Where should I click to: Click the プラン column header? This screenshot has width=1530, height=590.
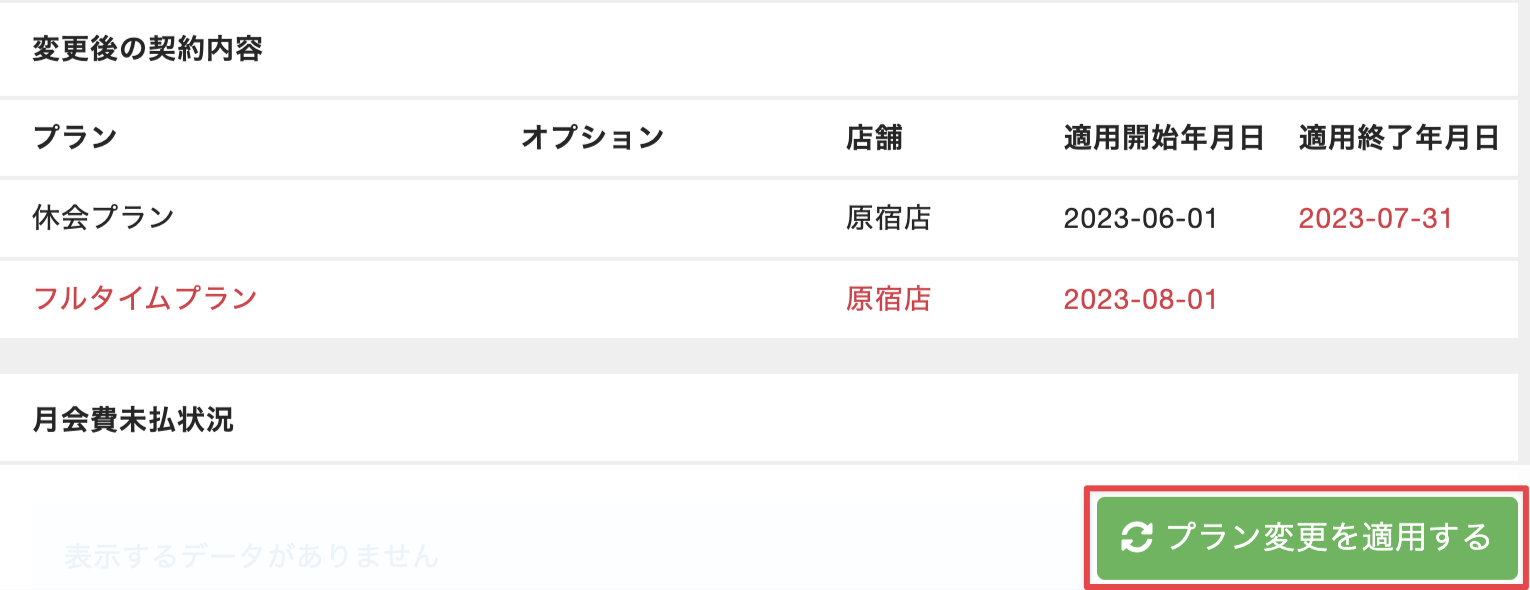pos(75,138)
